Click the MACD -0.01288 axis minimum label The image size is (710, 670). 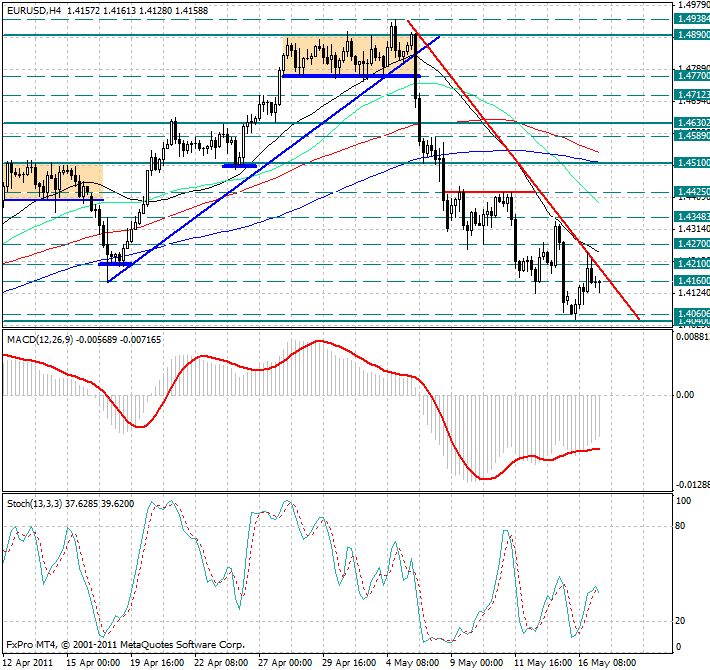pyautogui.click(x=693, y=485)
